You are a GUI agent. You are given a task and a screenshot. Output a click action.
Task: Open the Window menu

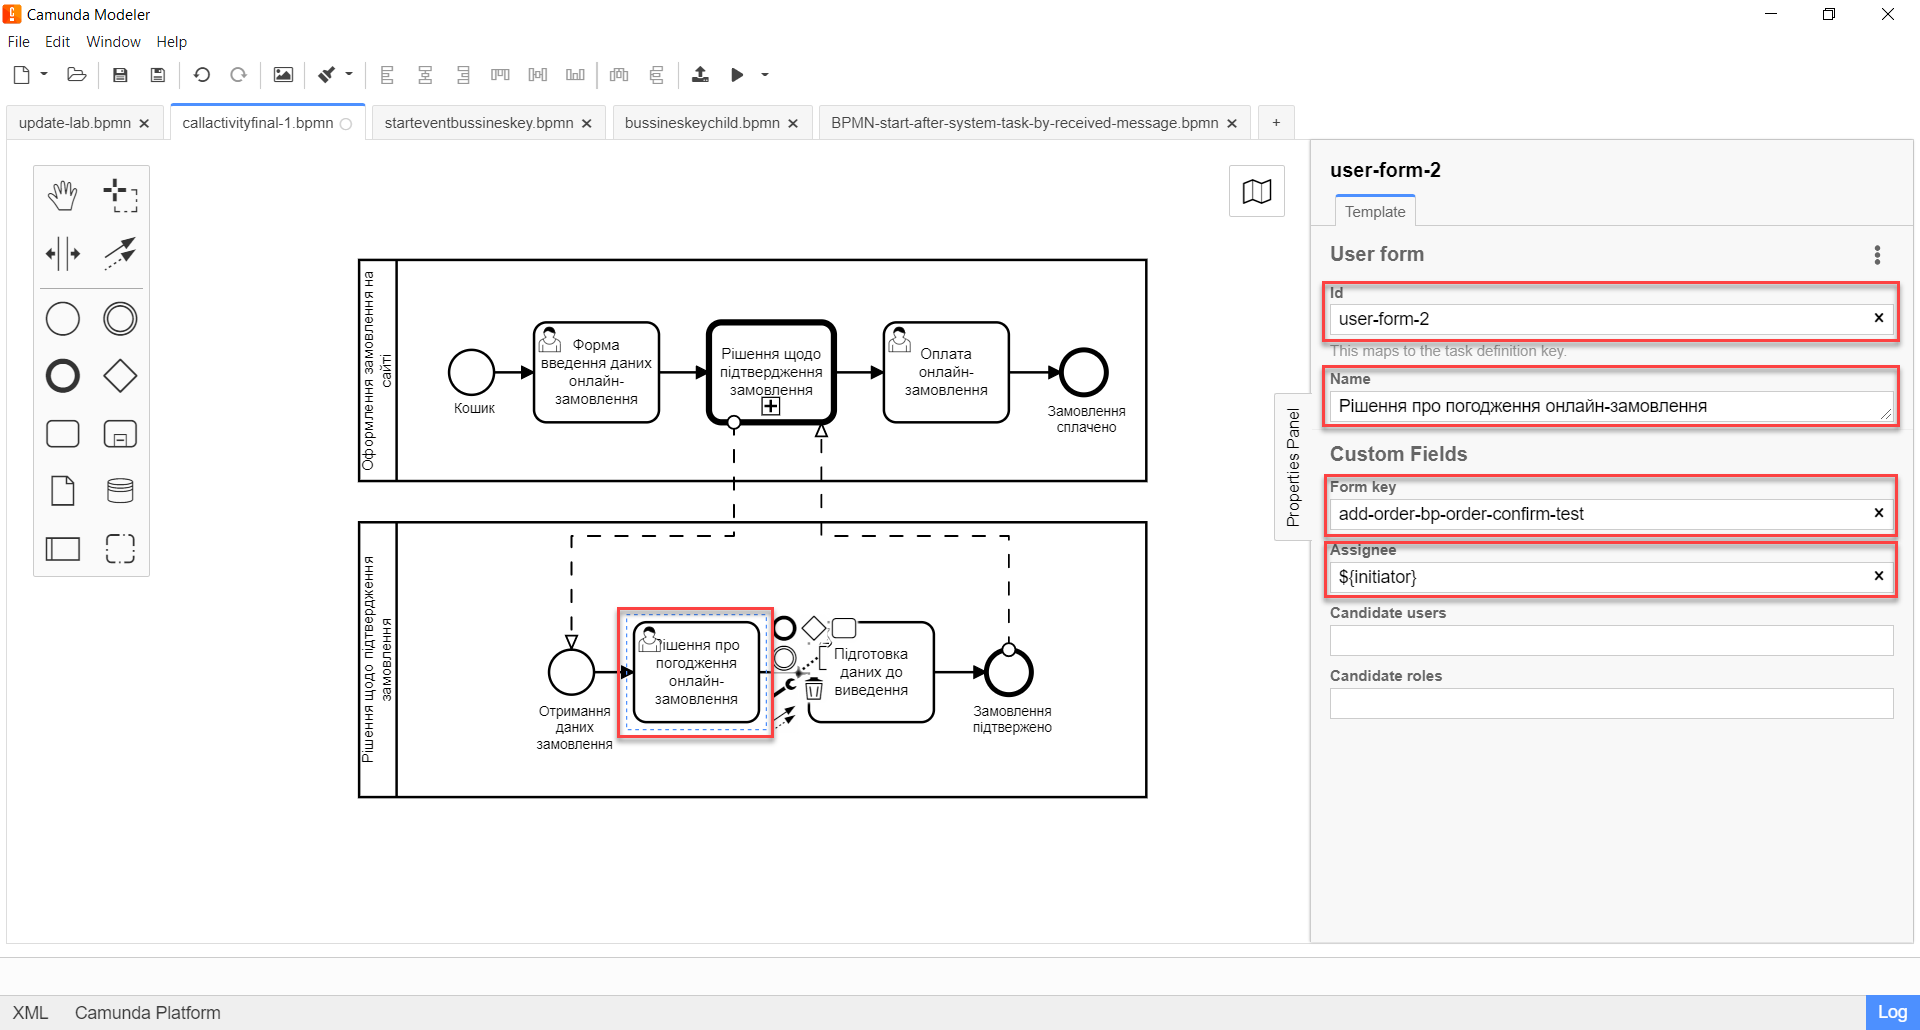113,42
